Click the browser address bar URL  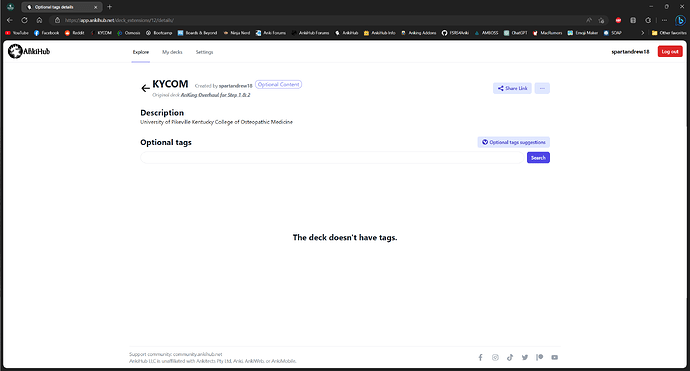119,20
